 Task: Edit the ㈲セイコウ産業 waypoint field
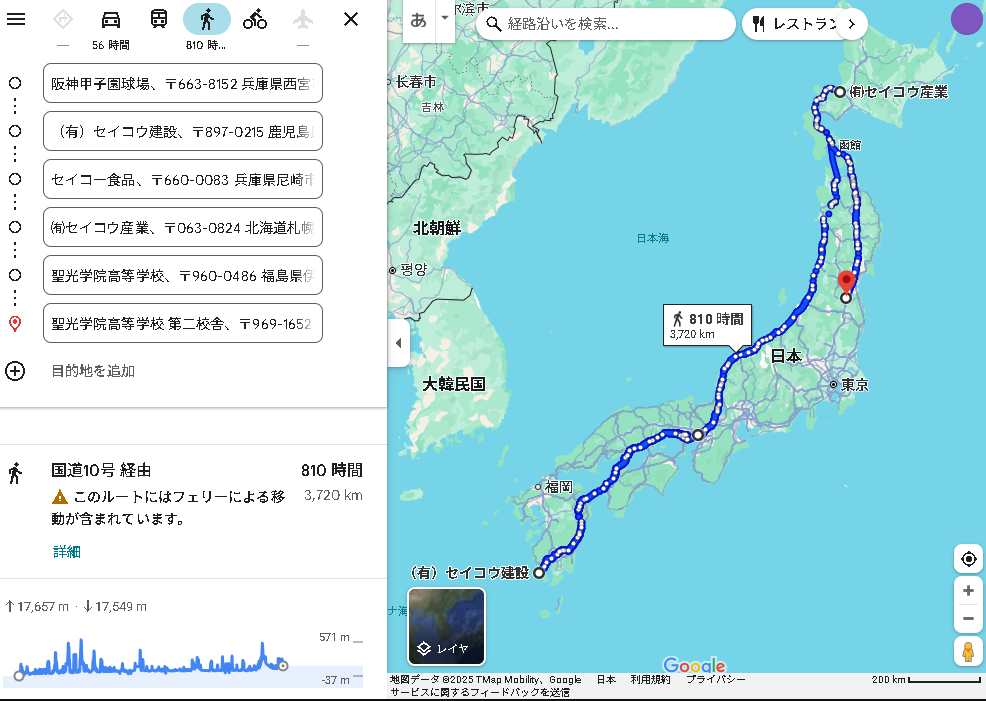183,227
